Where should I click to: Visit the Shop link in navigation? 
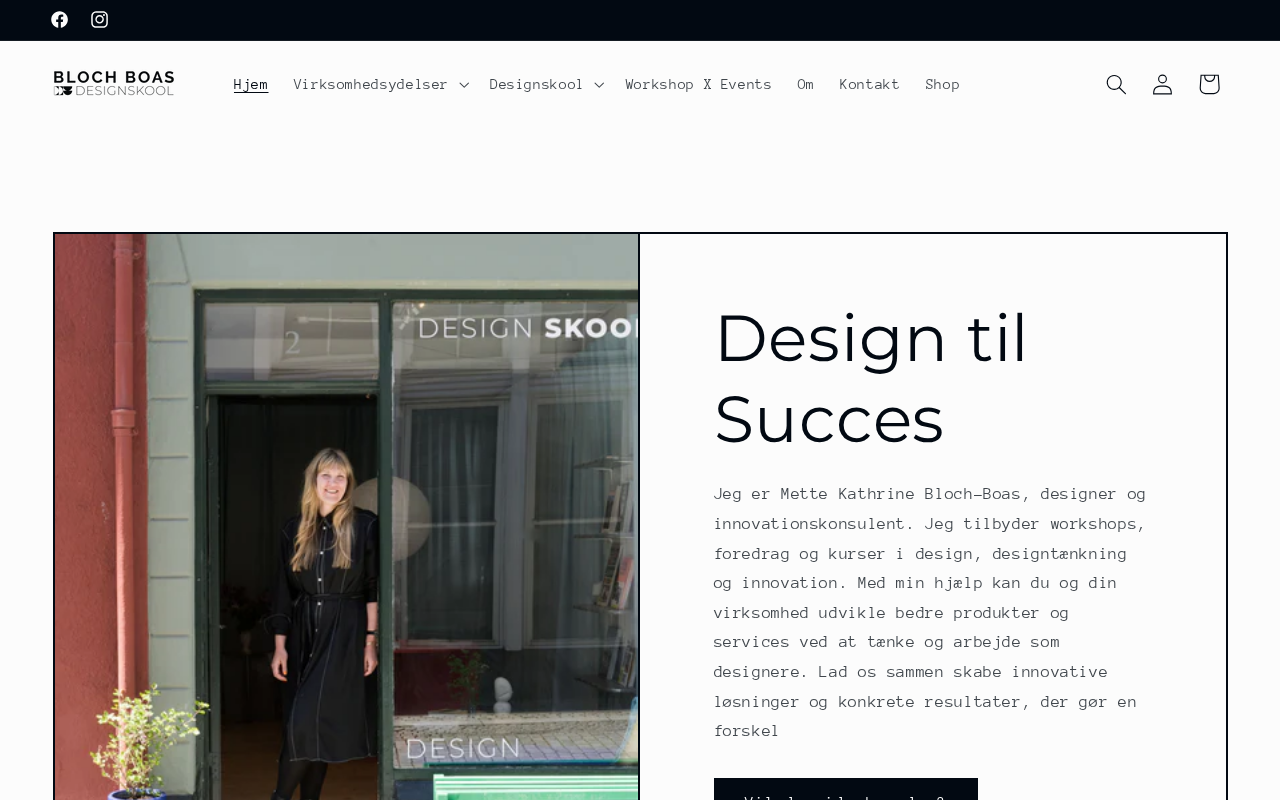pos(943,84)
